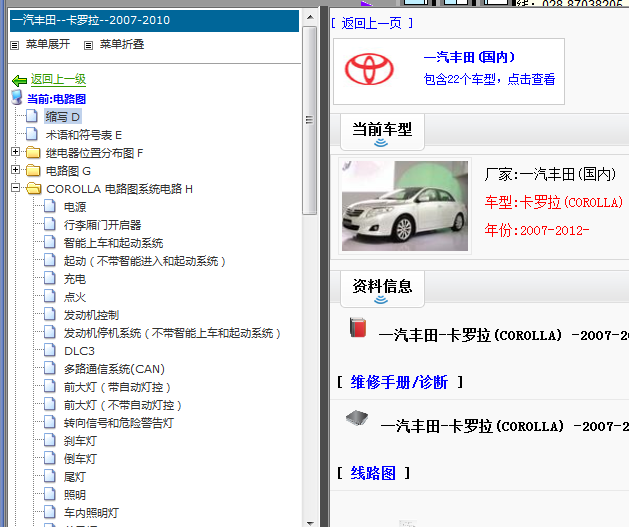The width and height of the screenshot is (629, 527).
Task: Click the page icon beside 电源
Action: (x=50, y=206)
